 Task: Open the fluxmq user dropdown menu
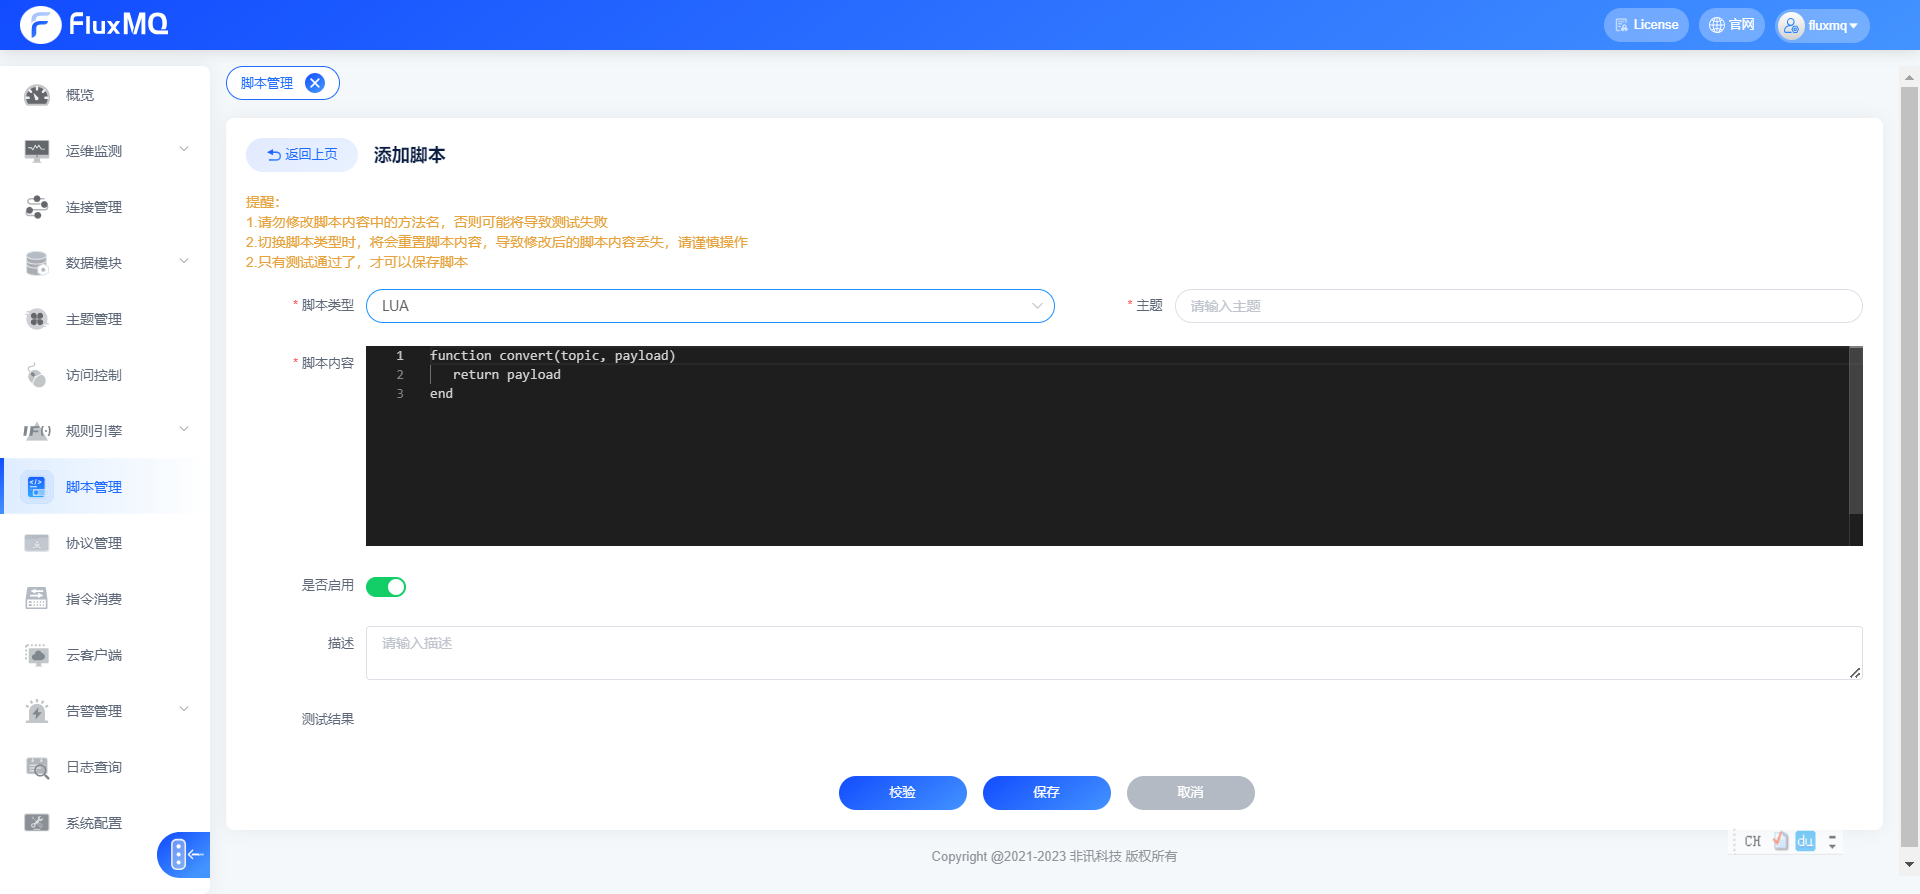coord(1822,25)
